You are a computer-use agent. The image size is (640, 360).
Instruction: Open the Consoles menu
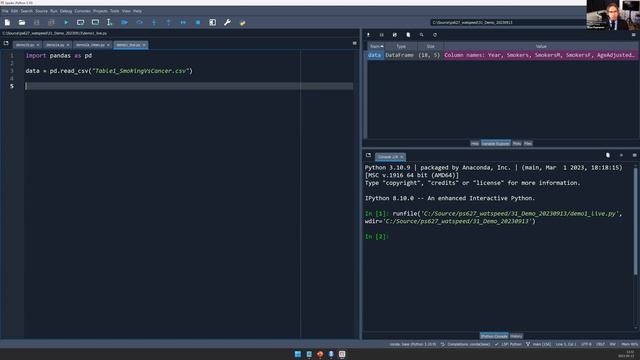tap(82, 11)
